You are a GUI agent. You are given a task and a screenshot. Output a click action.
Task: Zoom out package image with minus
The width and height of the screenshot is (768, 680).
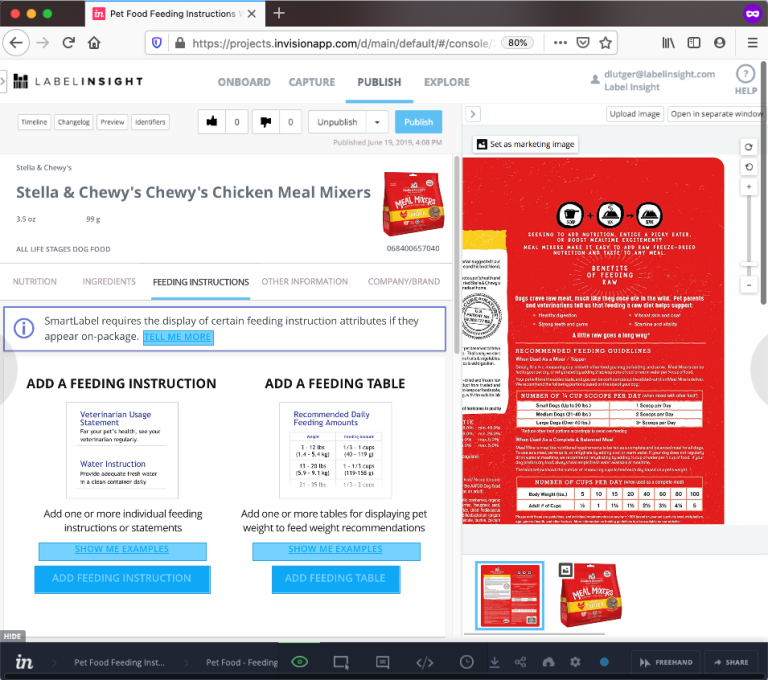748,285
